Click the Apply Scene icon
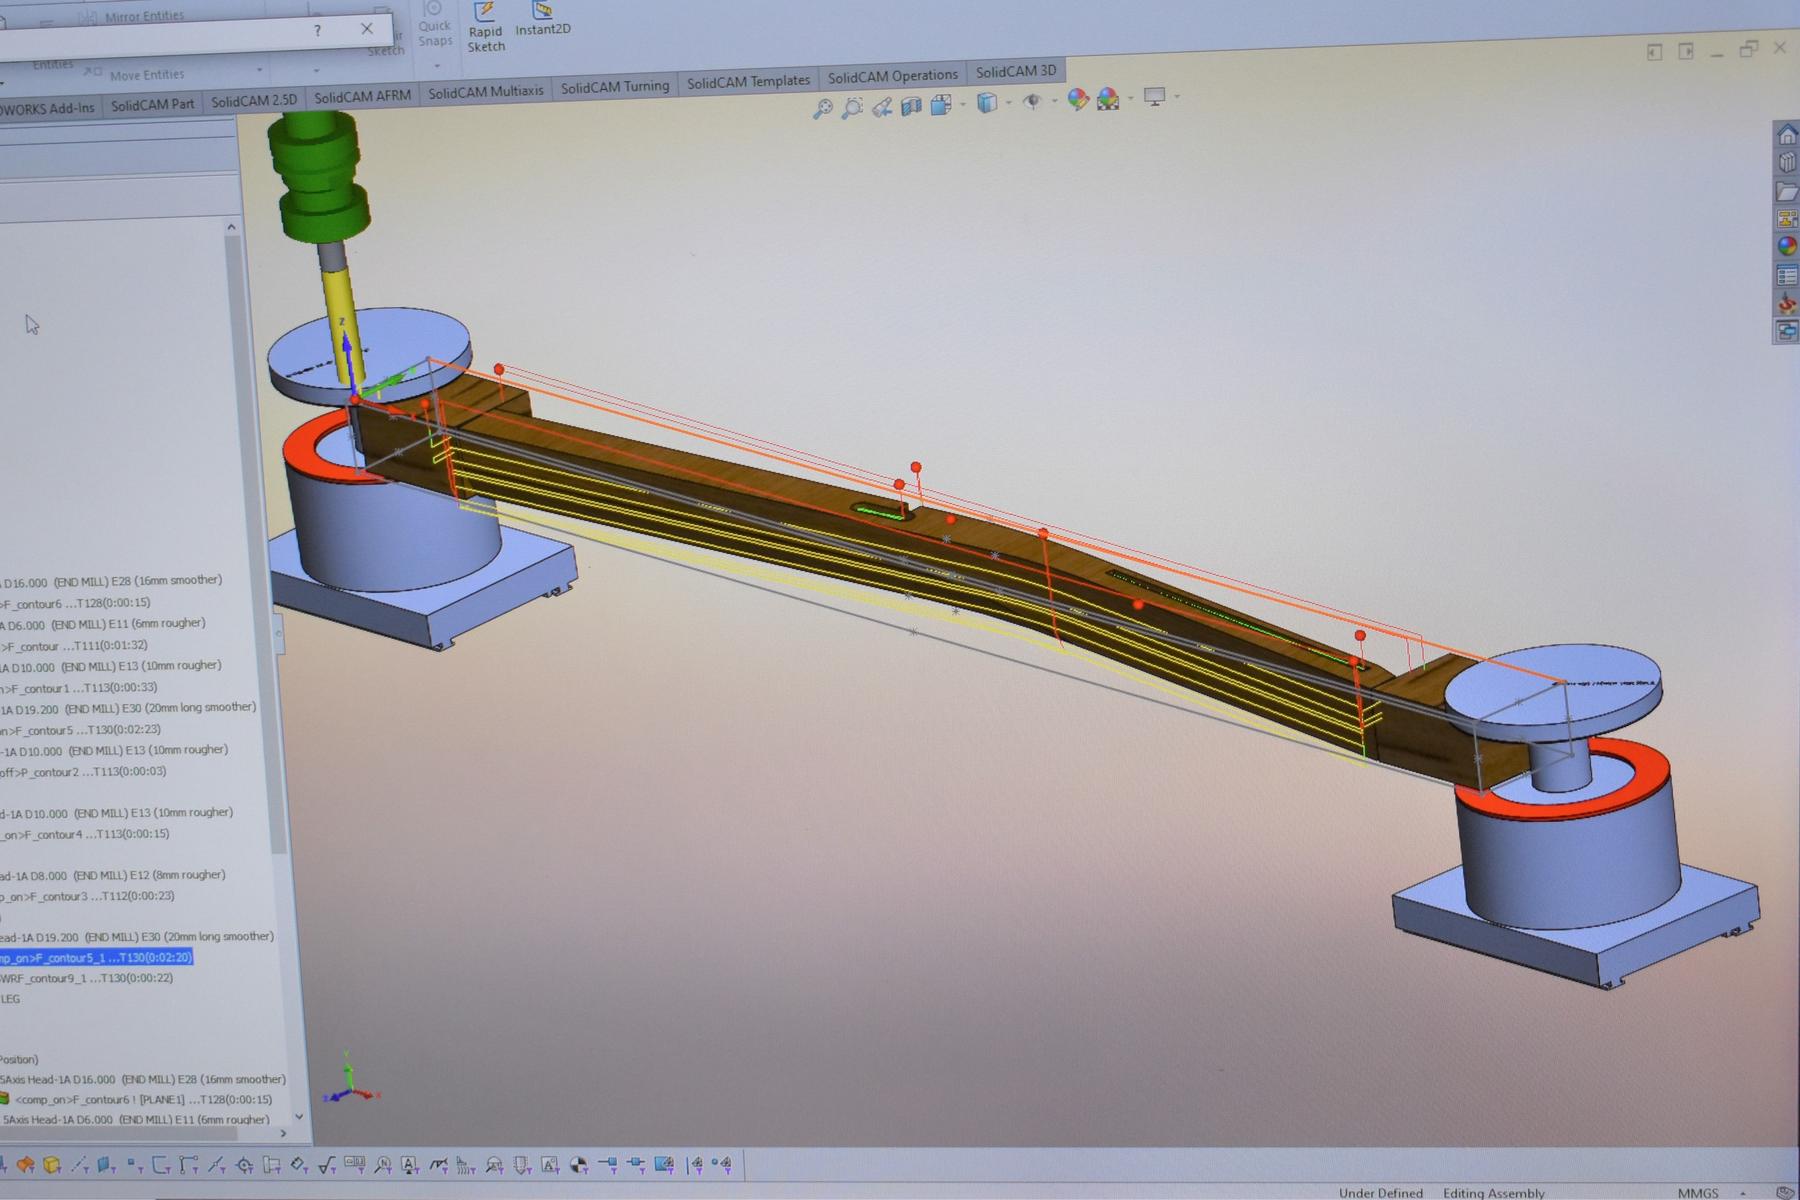The width and height of the screenshot is (1800, 1200). 1108,98
